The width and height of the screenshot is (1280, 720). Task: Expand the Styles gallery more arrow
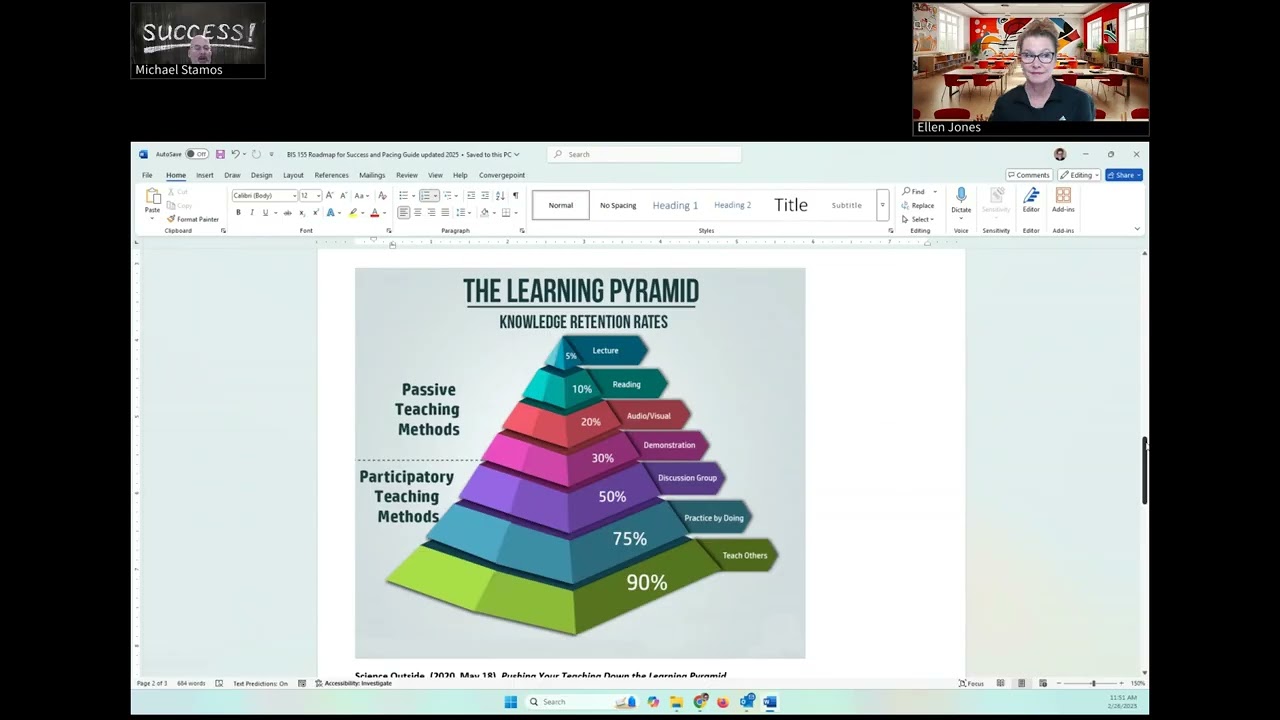[x=882, y=205]
